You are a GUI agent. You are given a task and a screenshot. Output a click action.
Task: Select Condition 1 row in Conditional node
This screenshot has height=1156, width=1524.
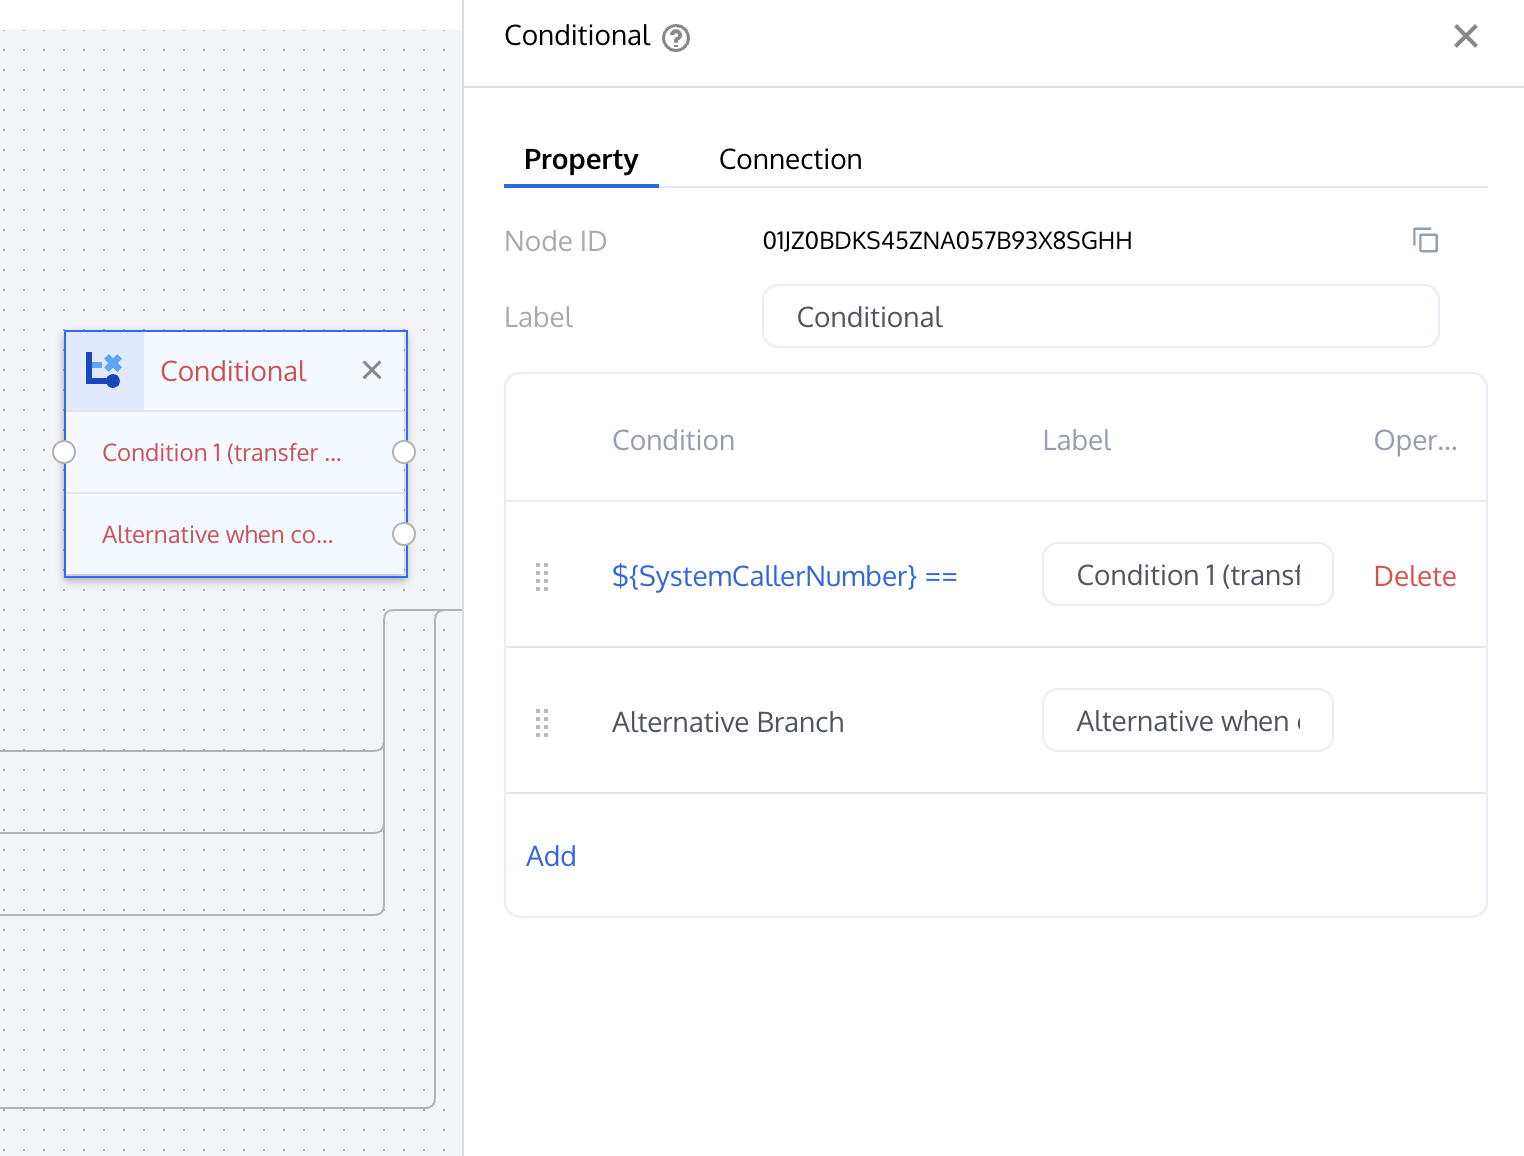pos(222,453)
